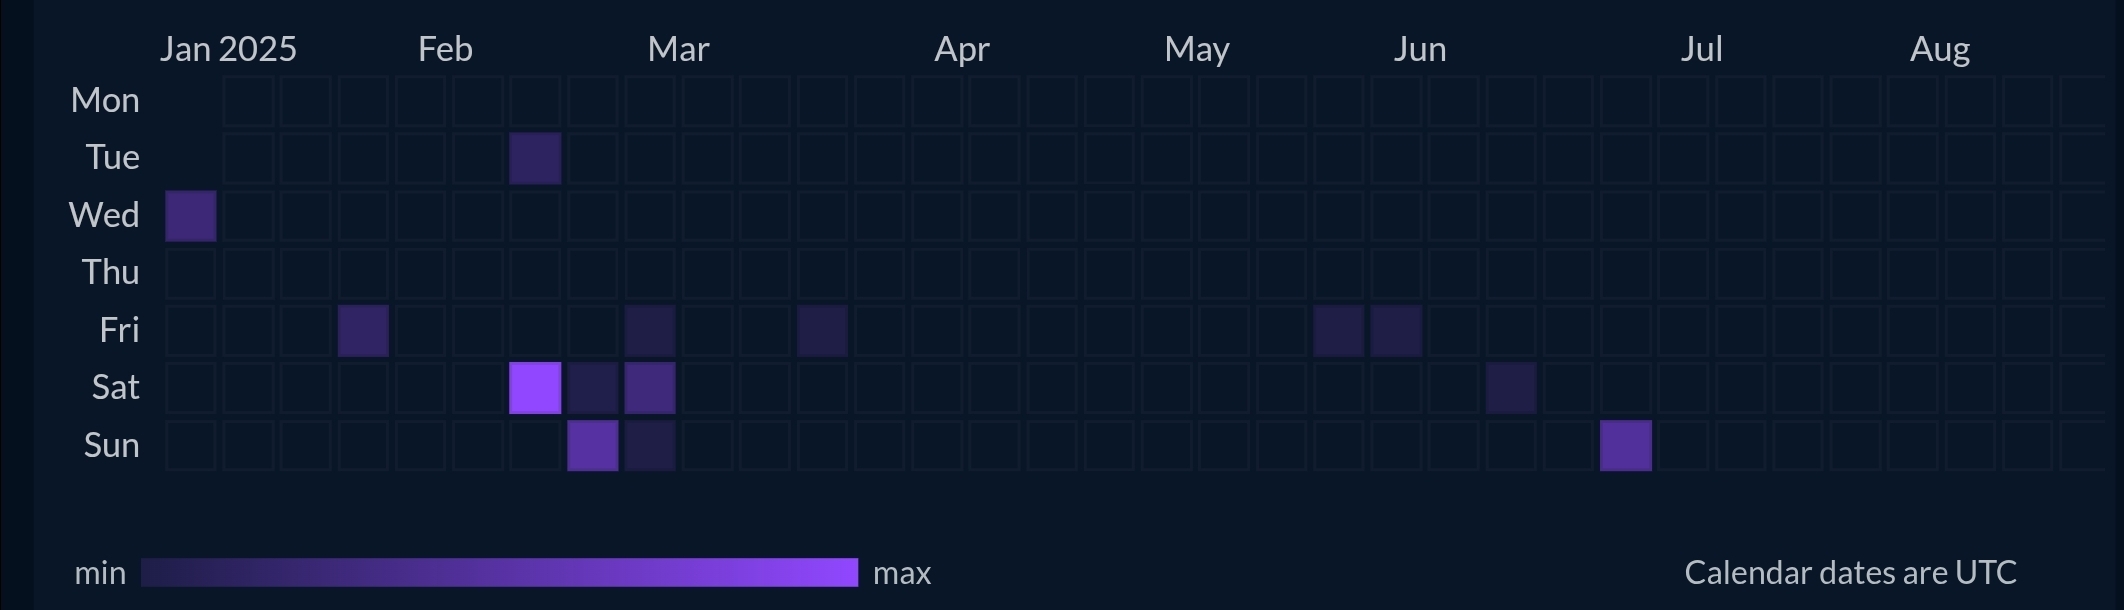
Task: Click the min-to-max purple gradient bar
Action: [499, 572]
